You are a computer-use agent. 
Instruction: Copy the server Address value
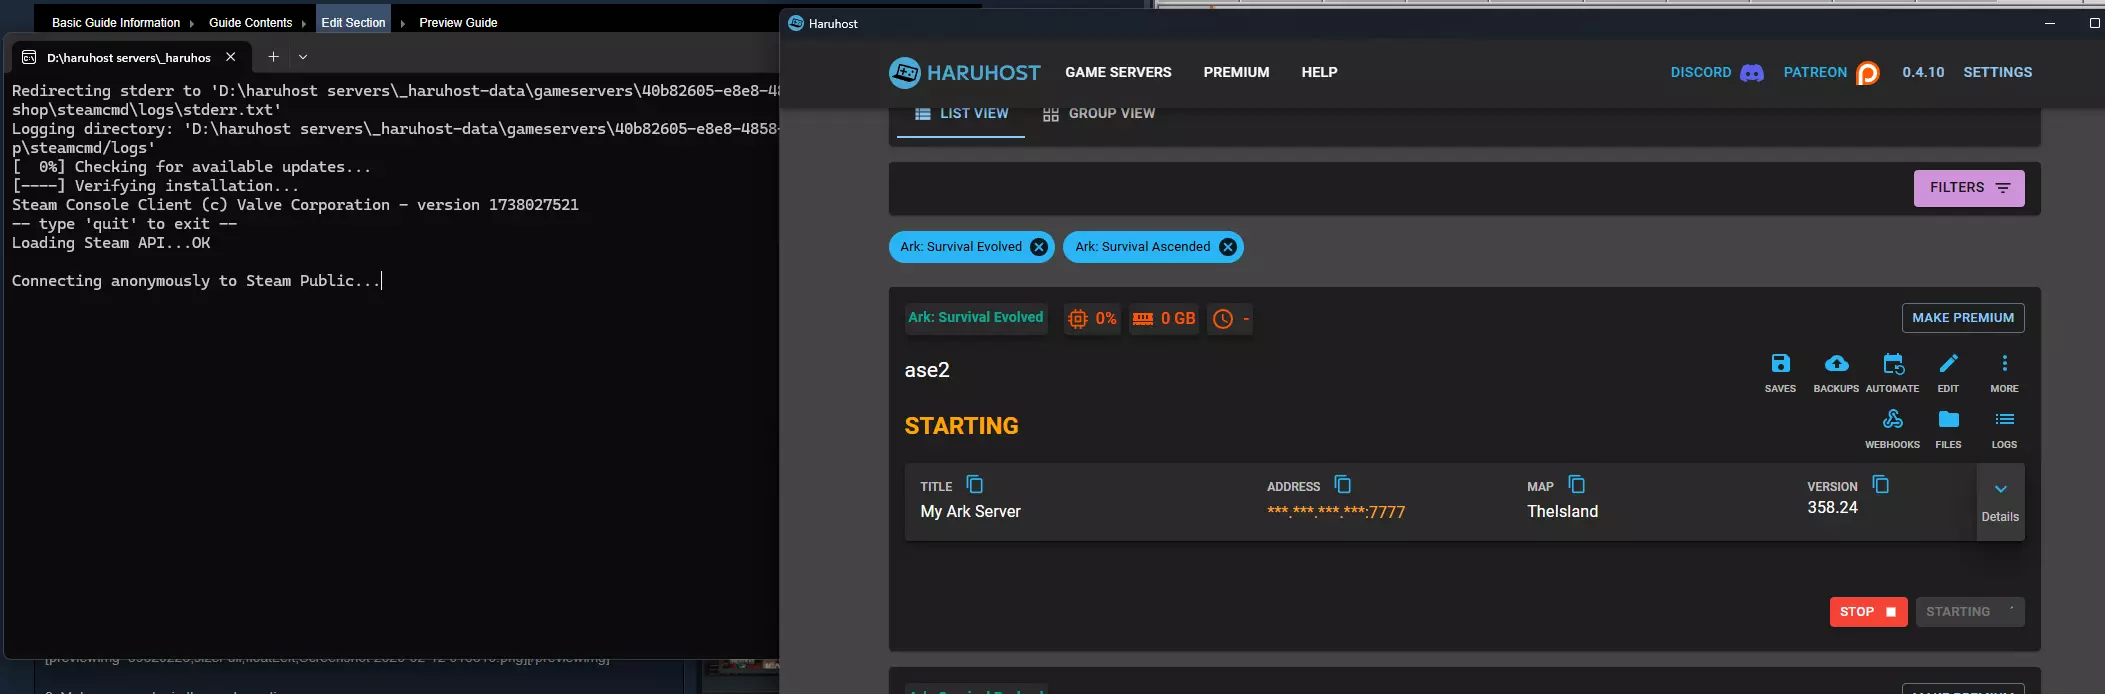(1343, 485)
